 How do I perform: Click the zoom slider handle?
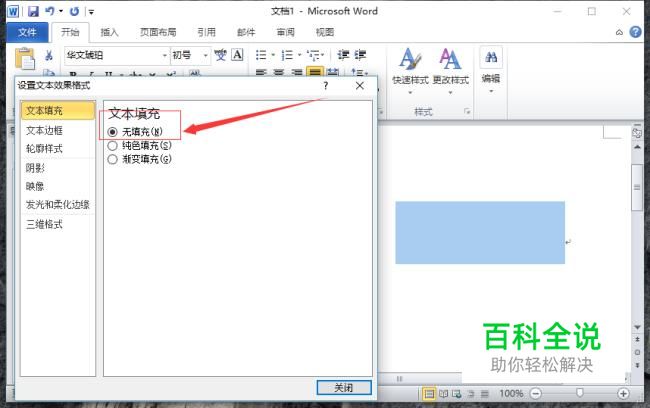click(580, 393)
